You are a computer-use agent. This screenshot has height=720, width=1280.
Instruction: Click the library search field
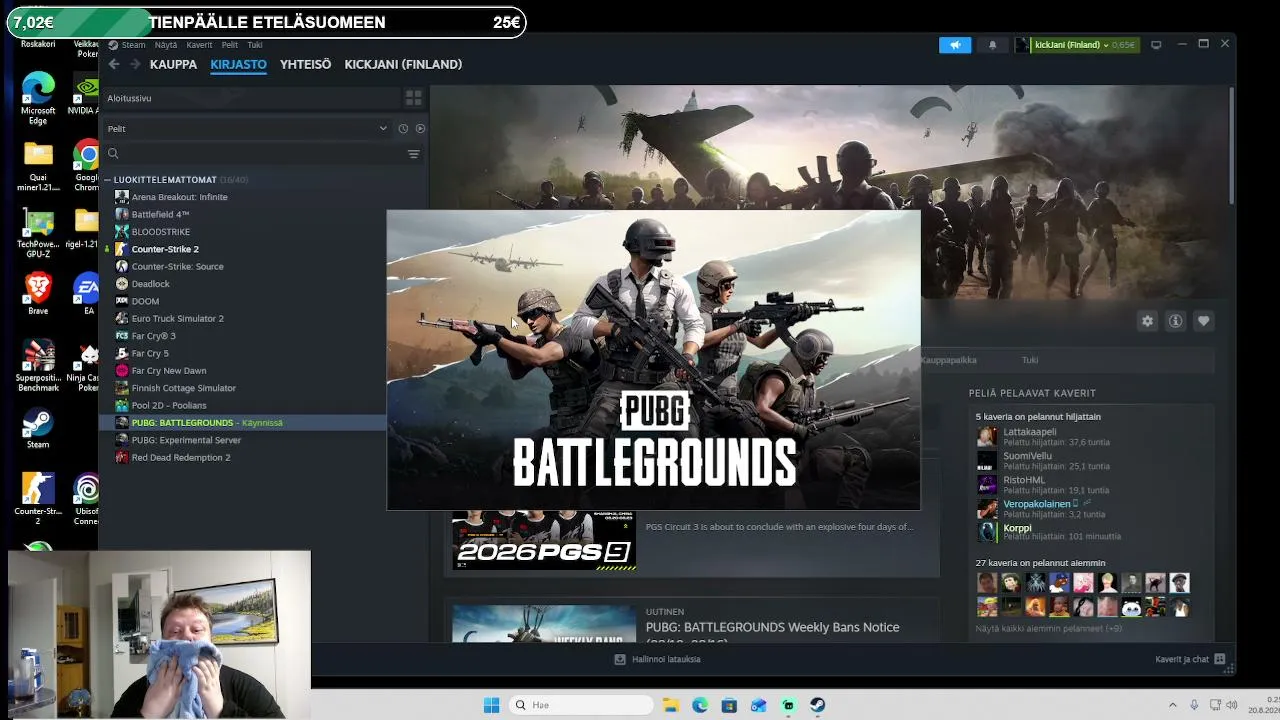click(254, 154)
